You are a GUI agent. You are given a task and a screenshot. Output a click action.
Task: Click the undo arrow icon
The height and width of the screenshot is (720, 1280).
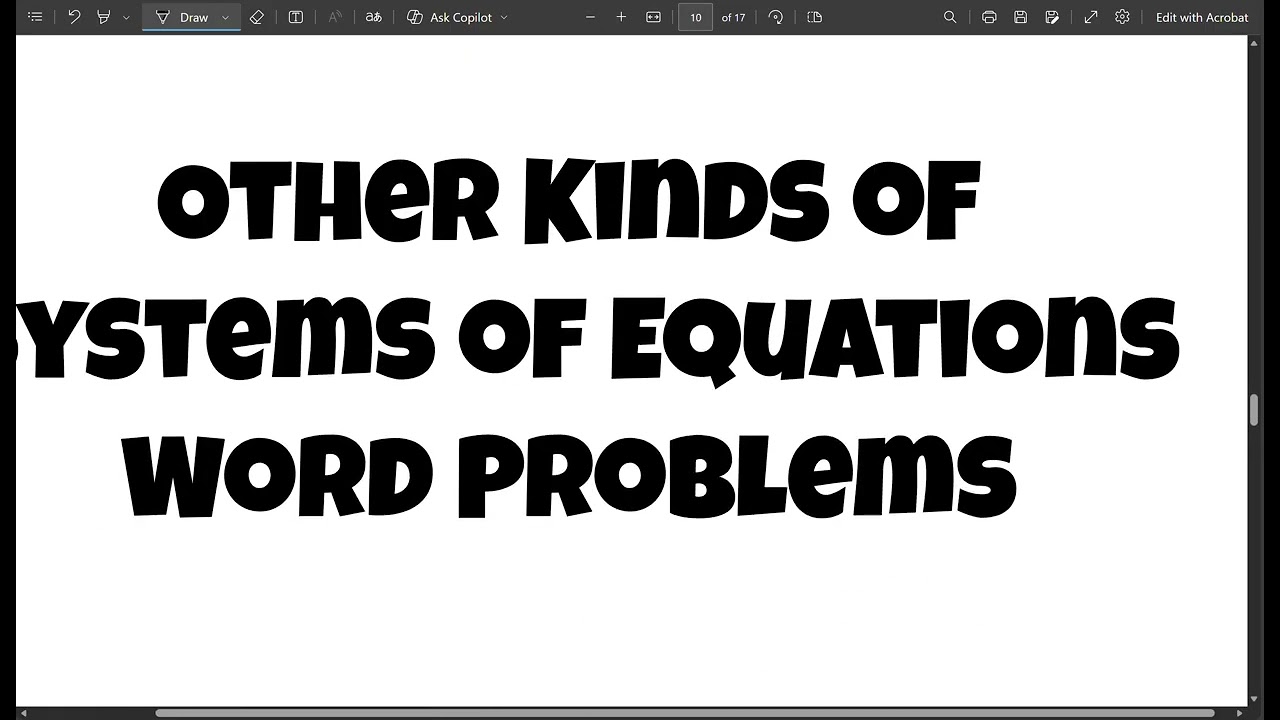point(73,17)
